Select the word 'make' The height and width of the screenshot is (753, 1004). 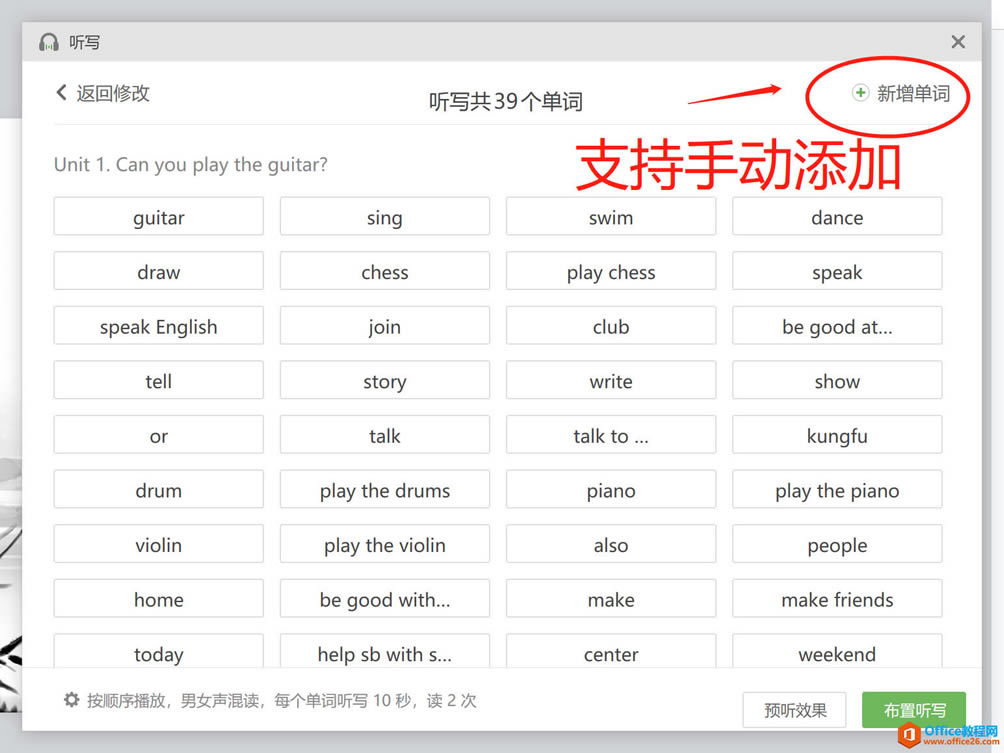tap(611, 598)
